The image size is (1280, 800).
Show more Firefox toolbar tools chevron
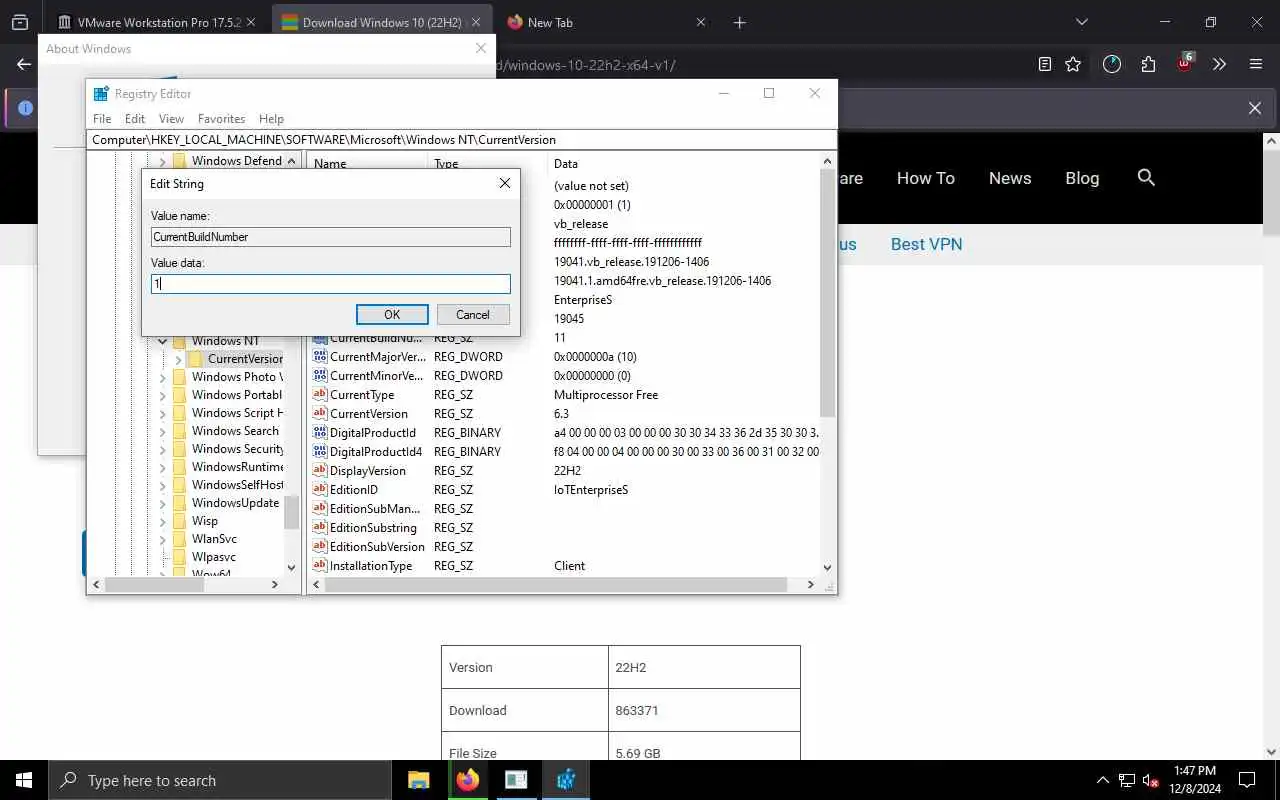[1219, 64]
